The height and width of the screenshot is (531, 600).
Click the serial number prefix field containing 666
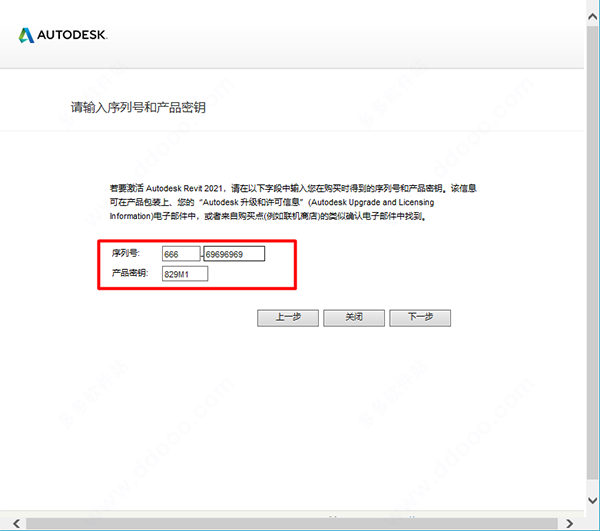coord(181,254)
